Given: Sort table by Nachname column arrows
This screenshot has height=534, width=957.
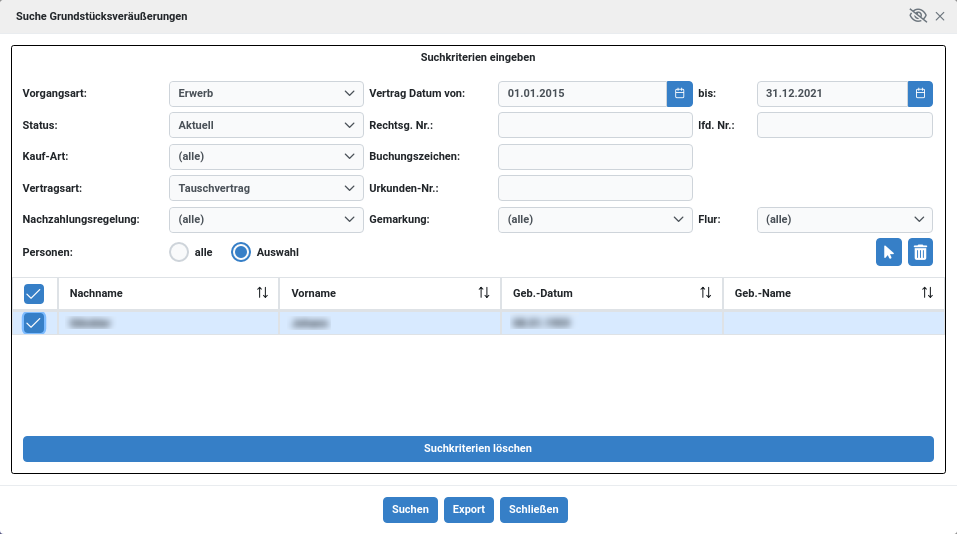Looking at the screenshot, I should [x=262, y=293].
